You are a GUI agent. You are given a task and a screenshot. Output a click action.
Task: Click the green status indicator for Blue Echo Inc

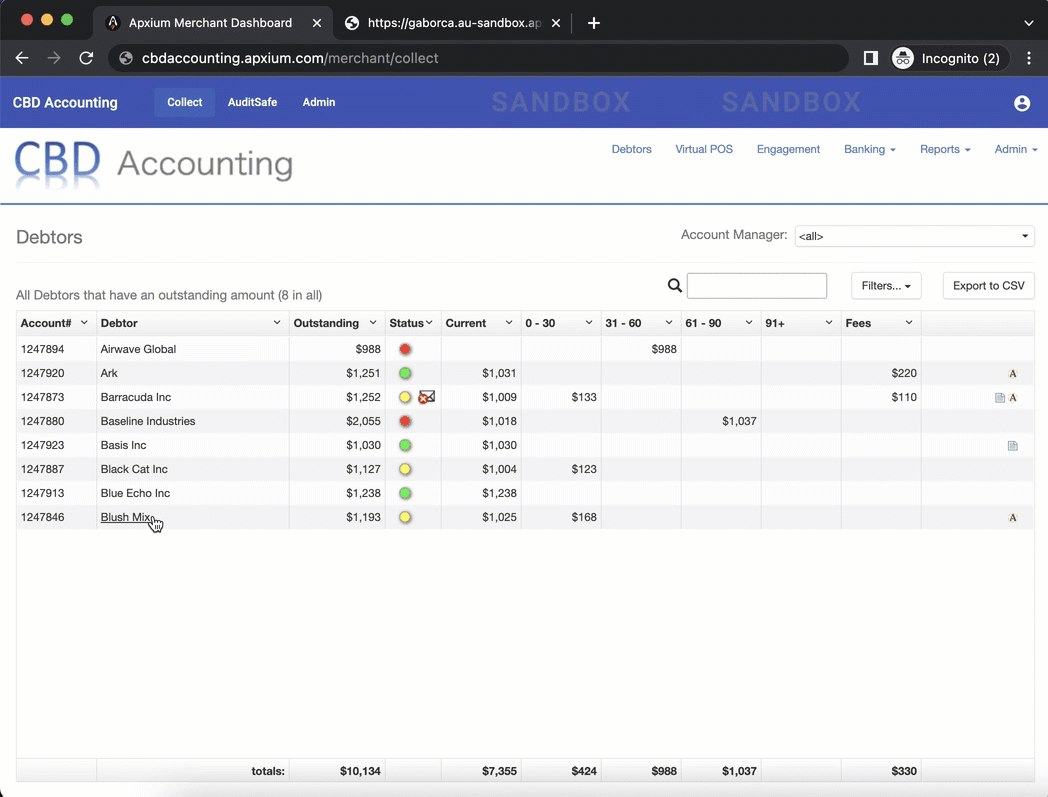pyautogui.click(x=404, y=493)
